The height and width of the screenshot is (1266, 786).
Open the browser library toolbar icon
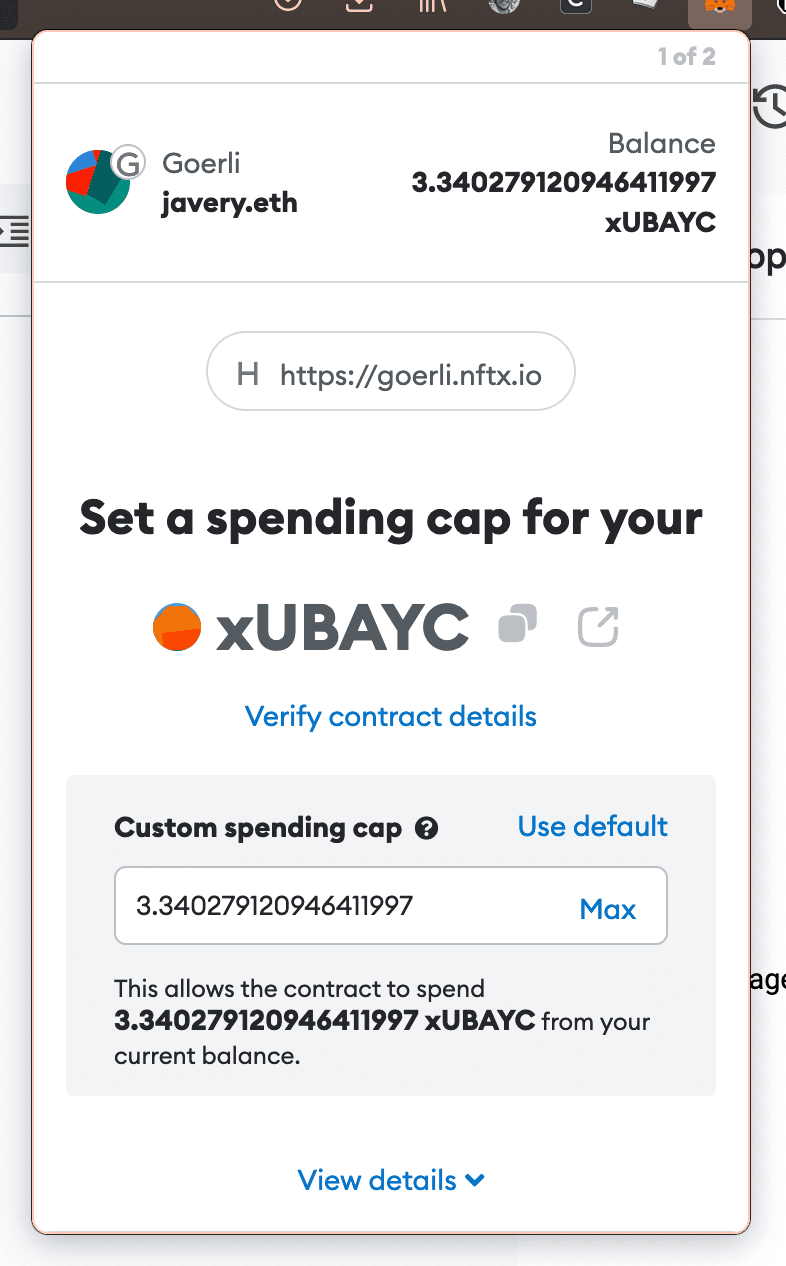431,6
